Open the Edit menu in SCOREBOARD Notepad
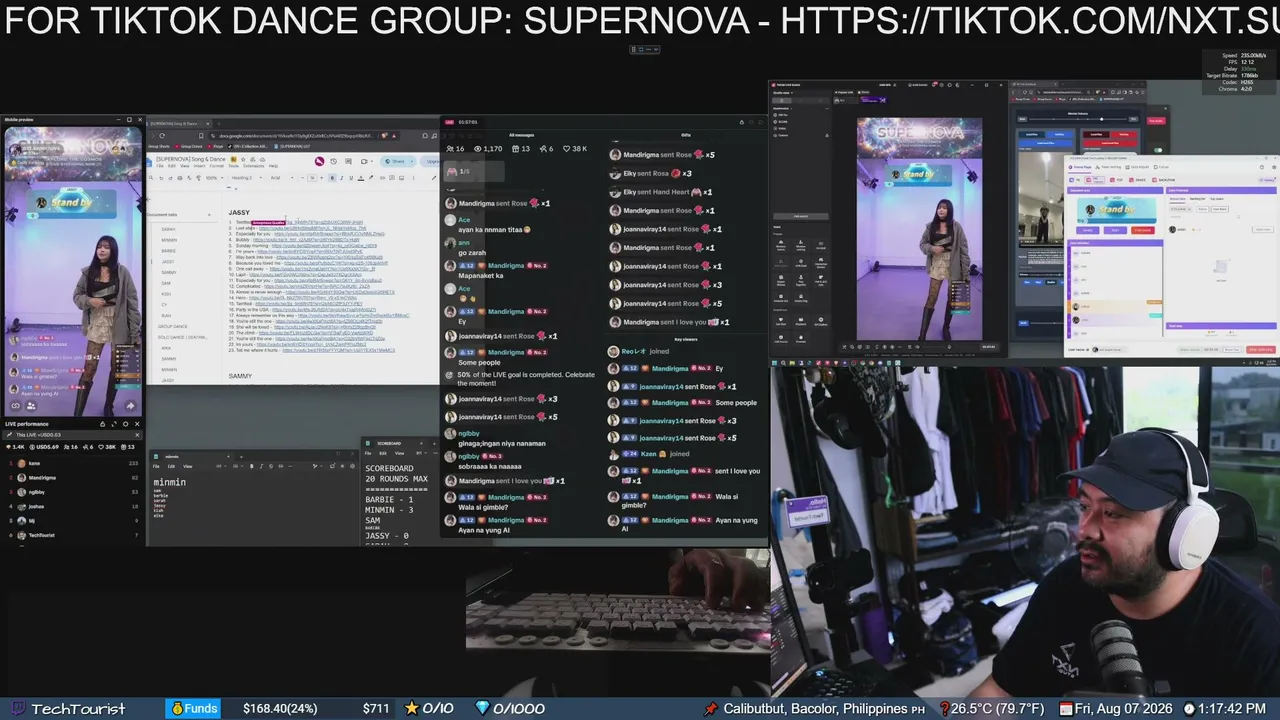Viewport: 1280px width, 720px height. pos(382,453)
